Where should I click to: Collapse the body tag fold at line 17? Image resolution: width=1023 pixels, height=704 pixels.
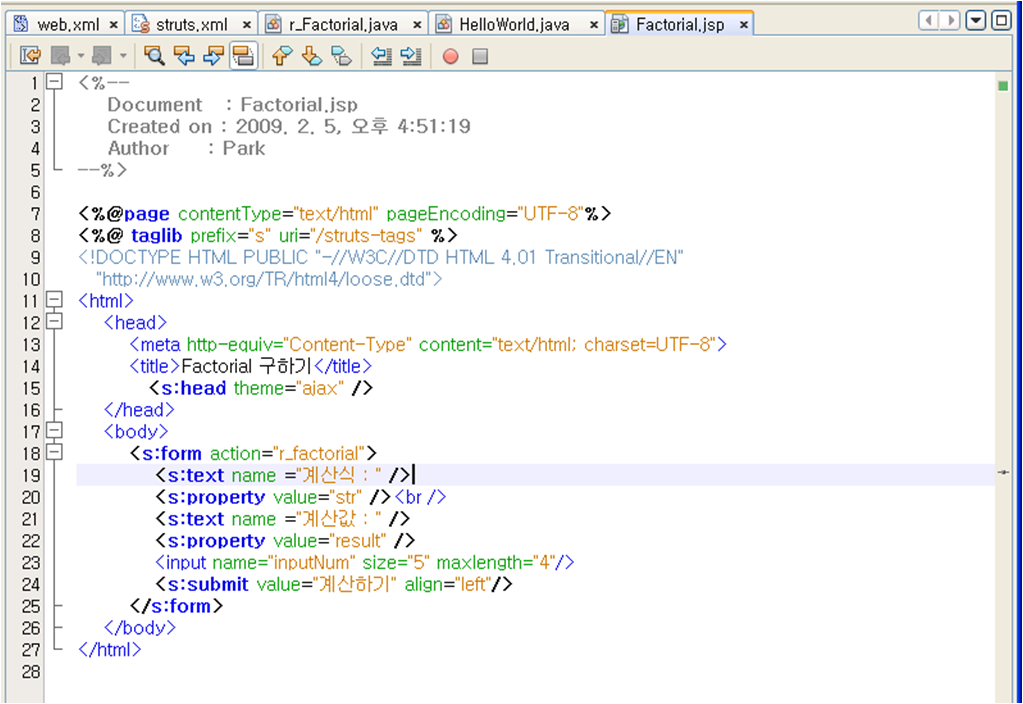point(54,431)
